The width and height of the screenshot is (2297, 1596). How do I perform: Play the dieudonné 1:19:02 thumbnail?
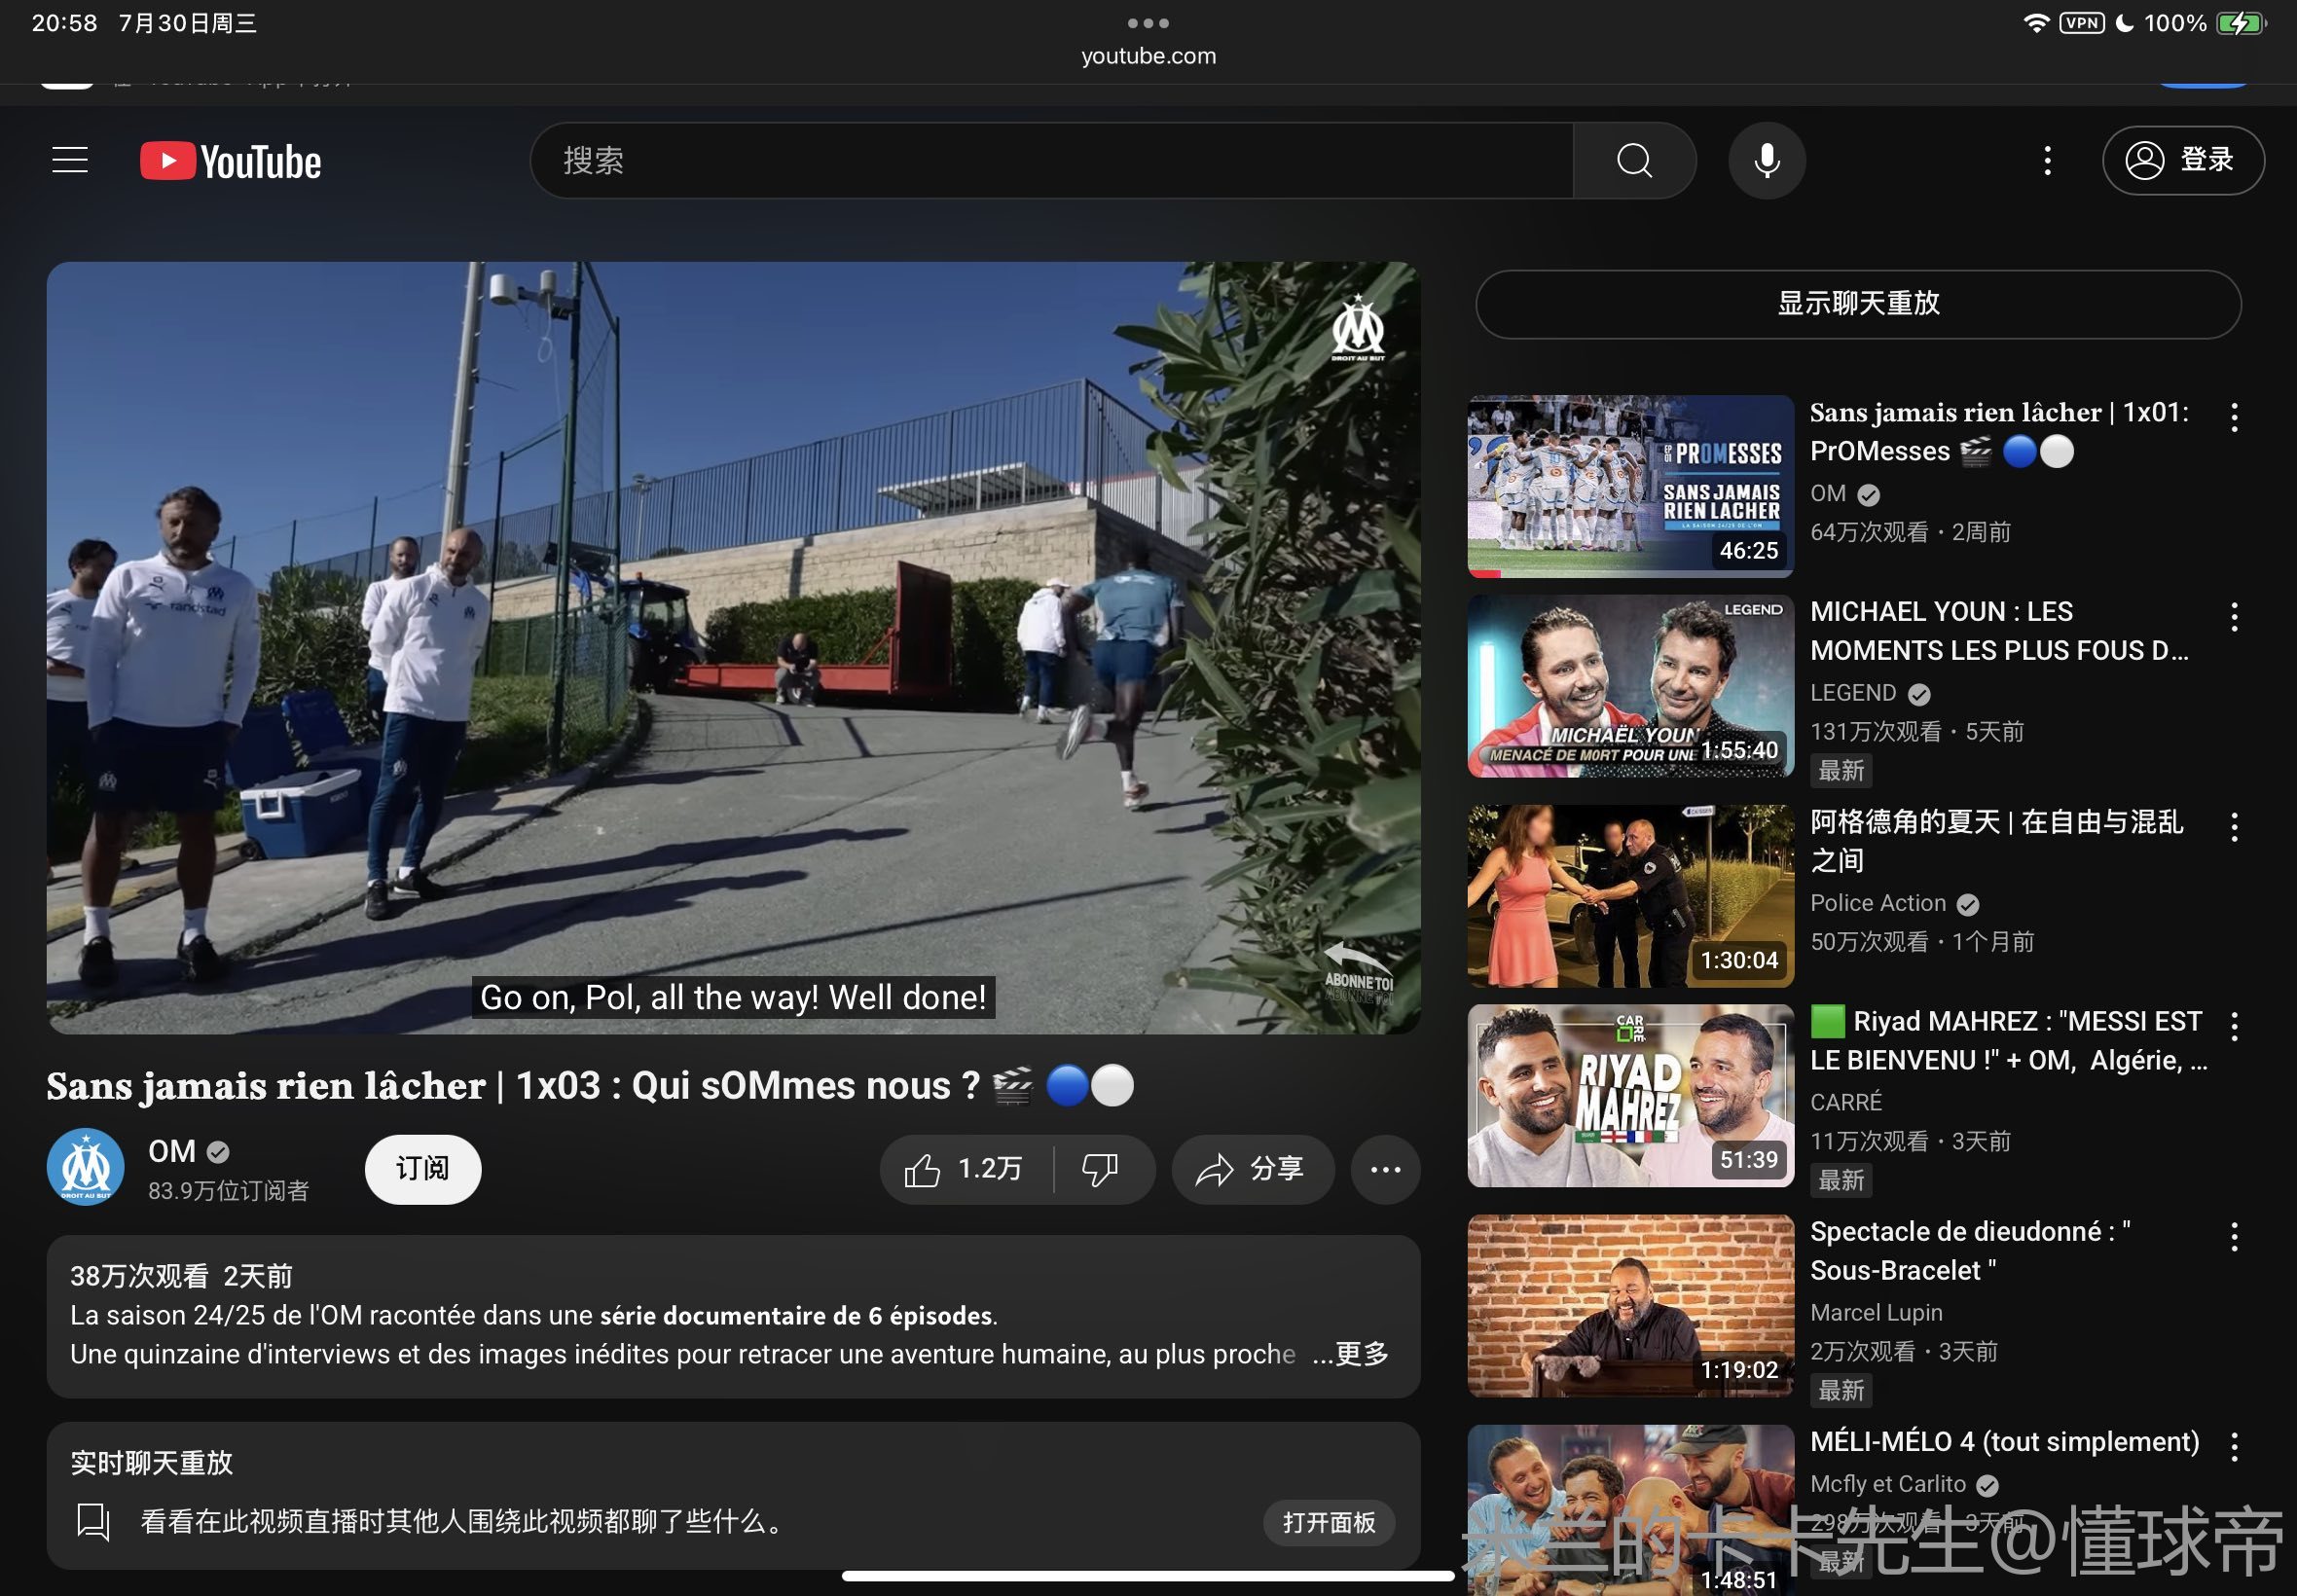click(1630, 1306)
